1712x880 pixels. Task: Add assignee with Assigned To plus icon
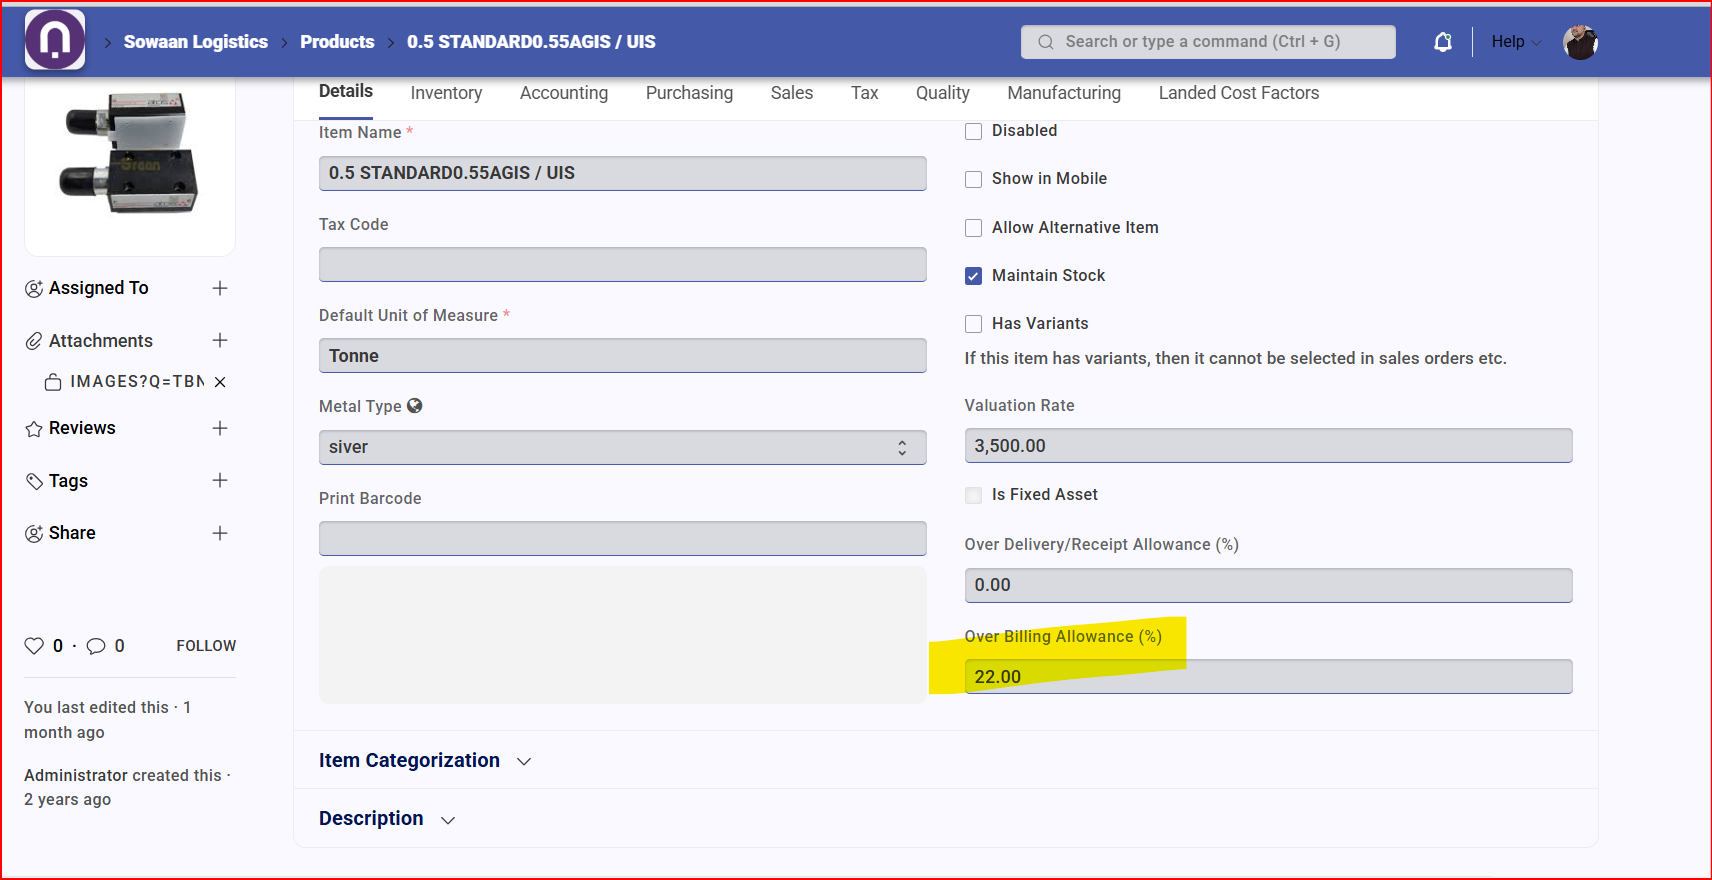pos(220,288)
